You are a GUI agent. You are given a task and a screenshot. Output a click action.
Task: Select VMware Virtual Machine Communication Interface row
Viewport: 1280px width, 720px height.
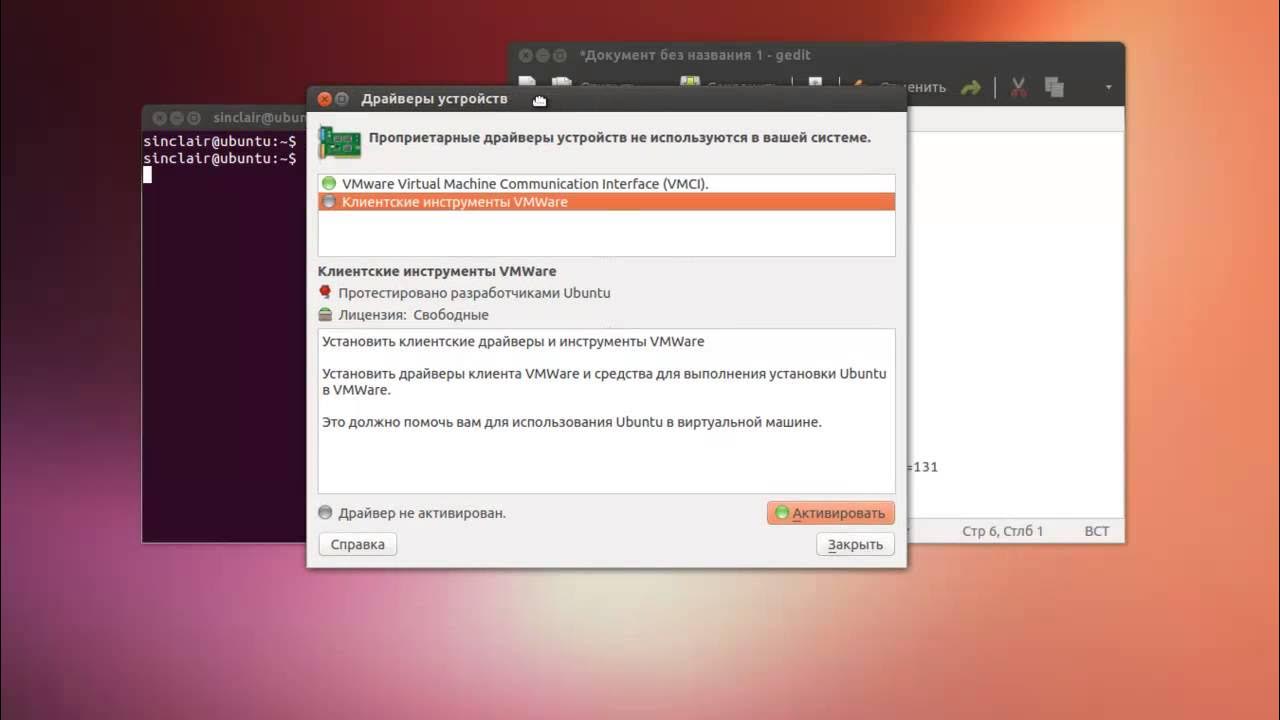(x=606, y=184)
